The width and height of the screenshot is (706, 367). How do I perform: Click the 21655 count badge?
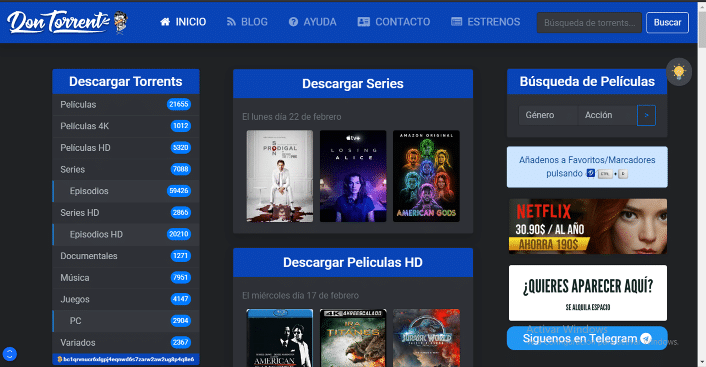(179, 104)
